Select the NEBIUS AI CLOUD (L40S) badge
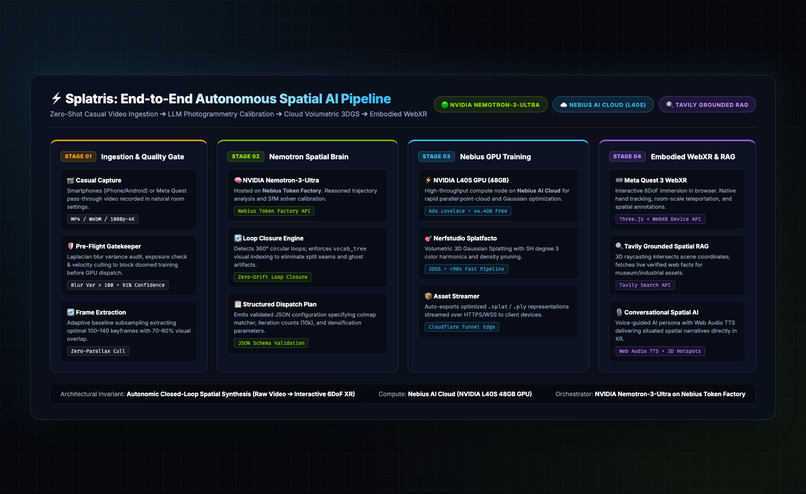The height and width of the screenshot is (494, 806). 603,104
